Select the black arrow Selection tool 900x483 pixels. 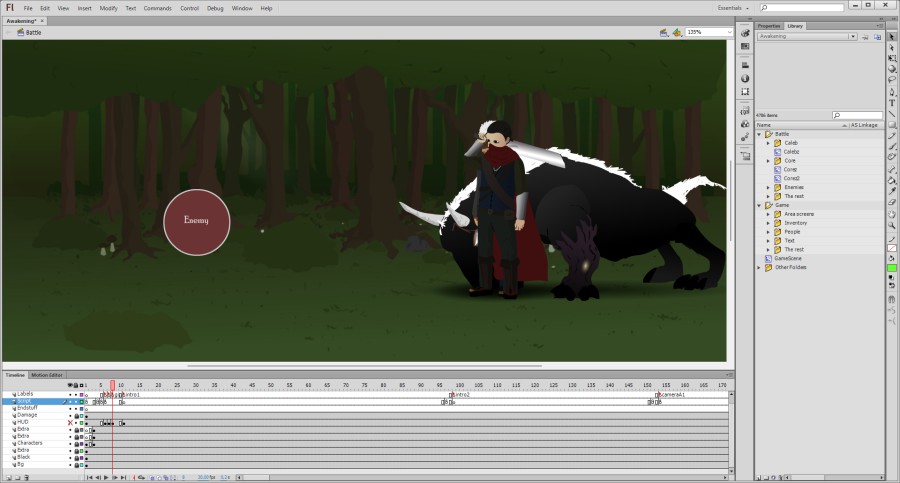coord(892,36)
